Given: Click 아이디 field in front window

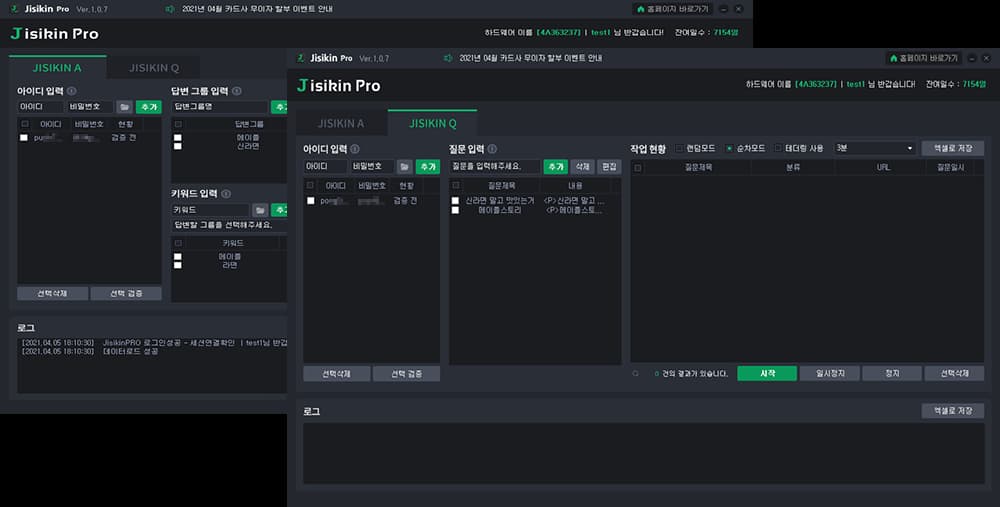Looking at the screenshot, I should (x=325, y=166).
